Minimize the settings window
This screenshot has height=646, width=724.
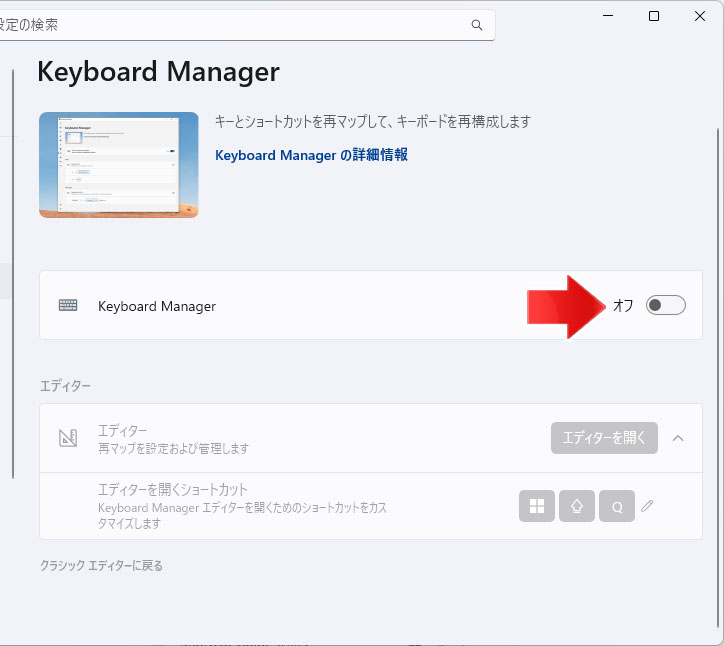(608, 16)
